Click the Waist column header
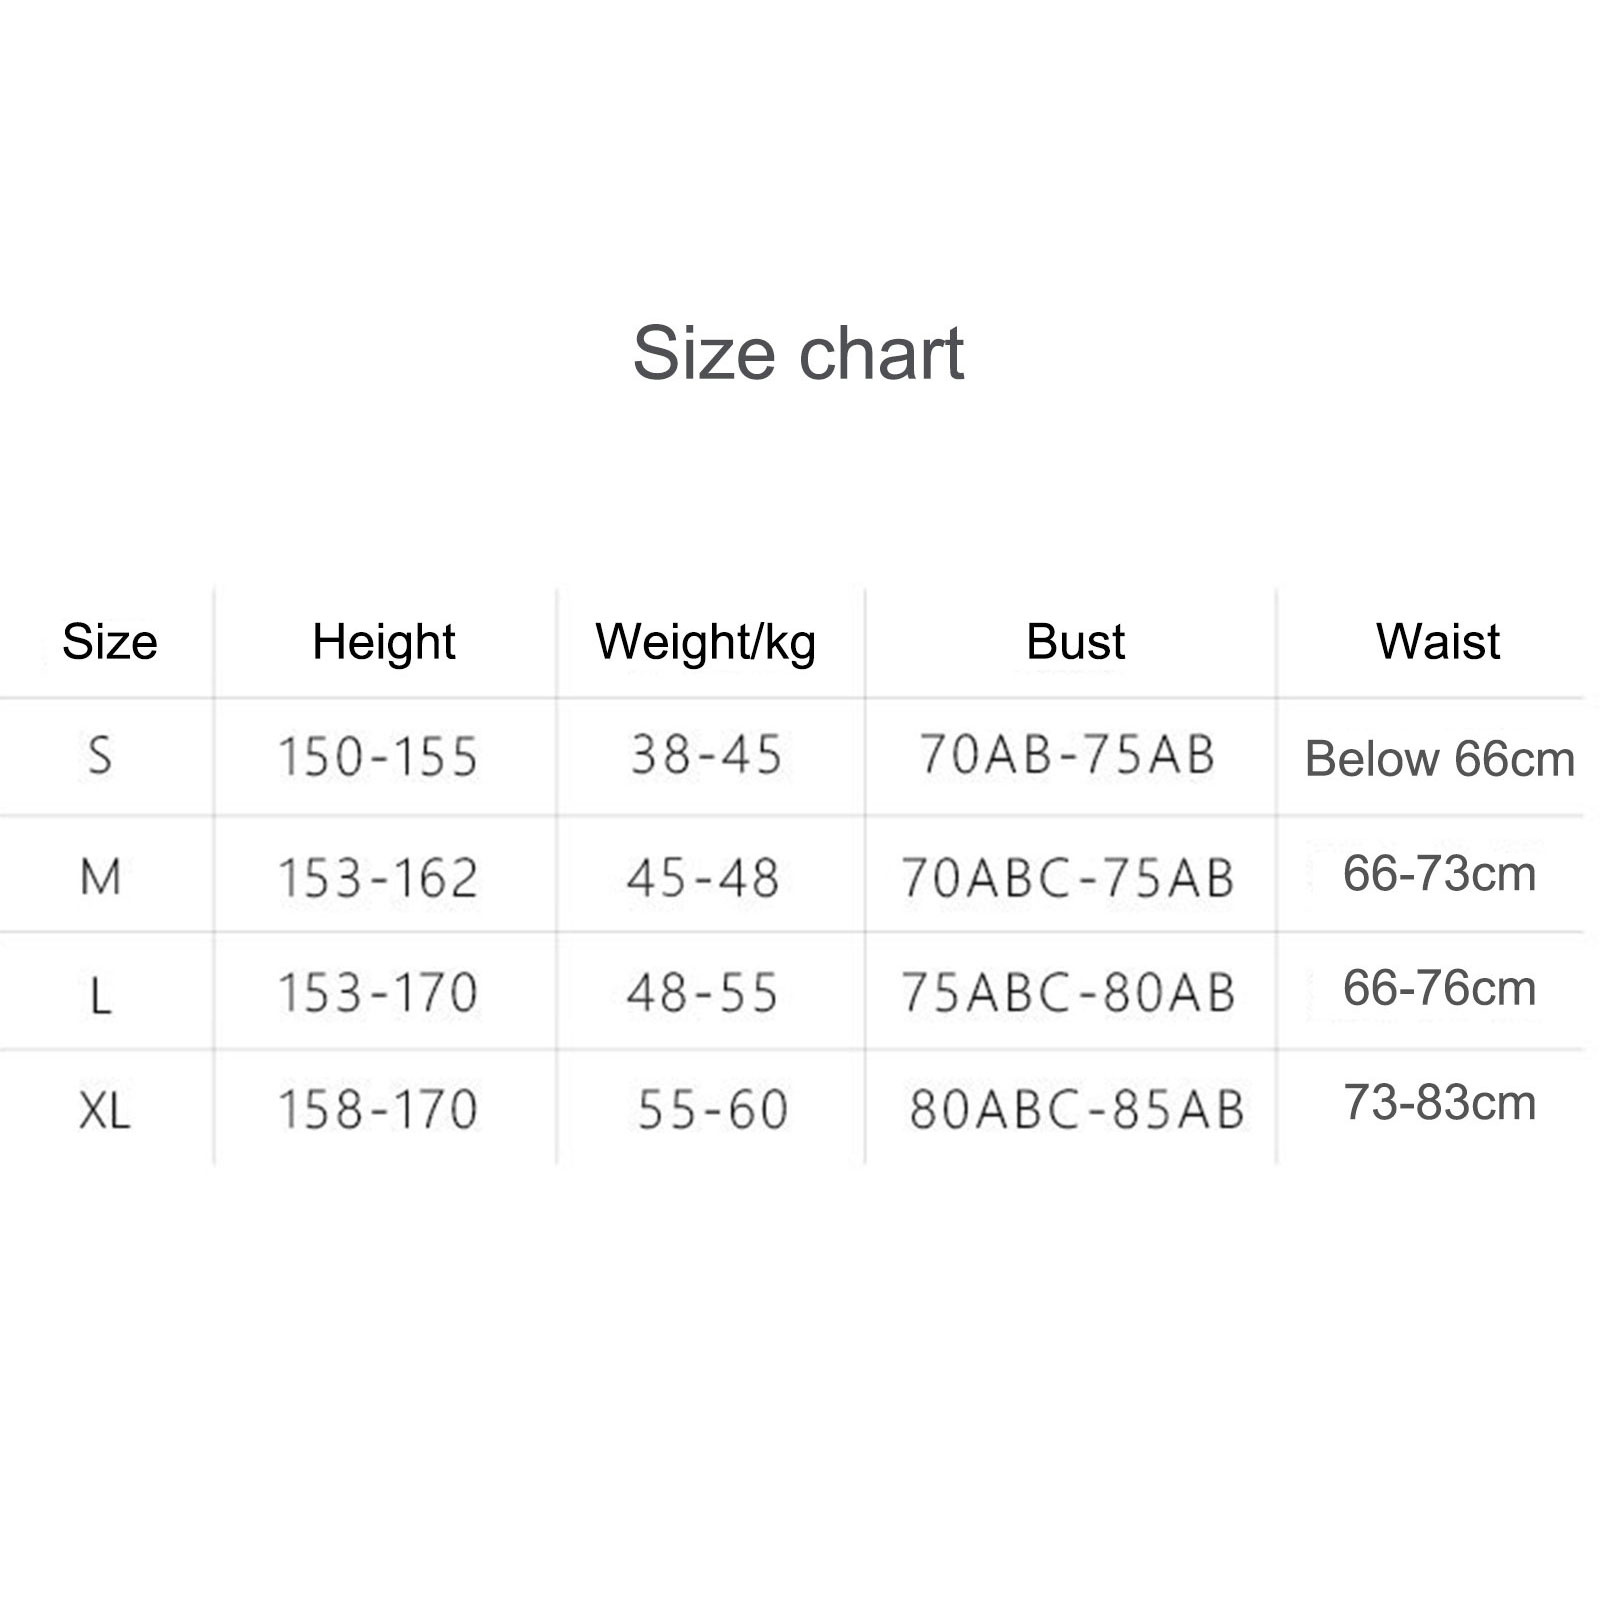The image size is (1600, 1600). click(1438, 641)
